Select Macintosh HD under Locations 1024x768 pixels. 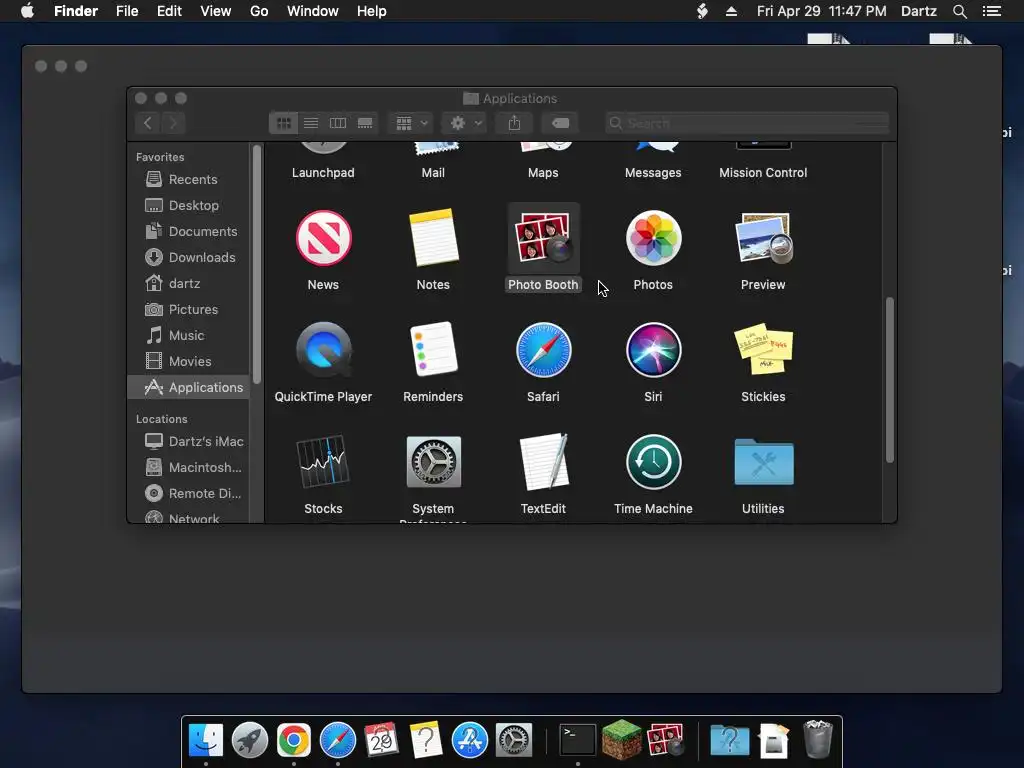(x=188, y=468)
